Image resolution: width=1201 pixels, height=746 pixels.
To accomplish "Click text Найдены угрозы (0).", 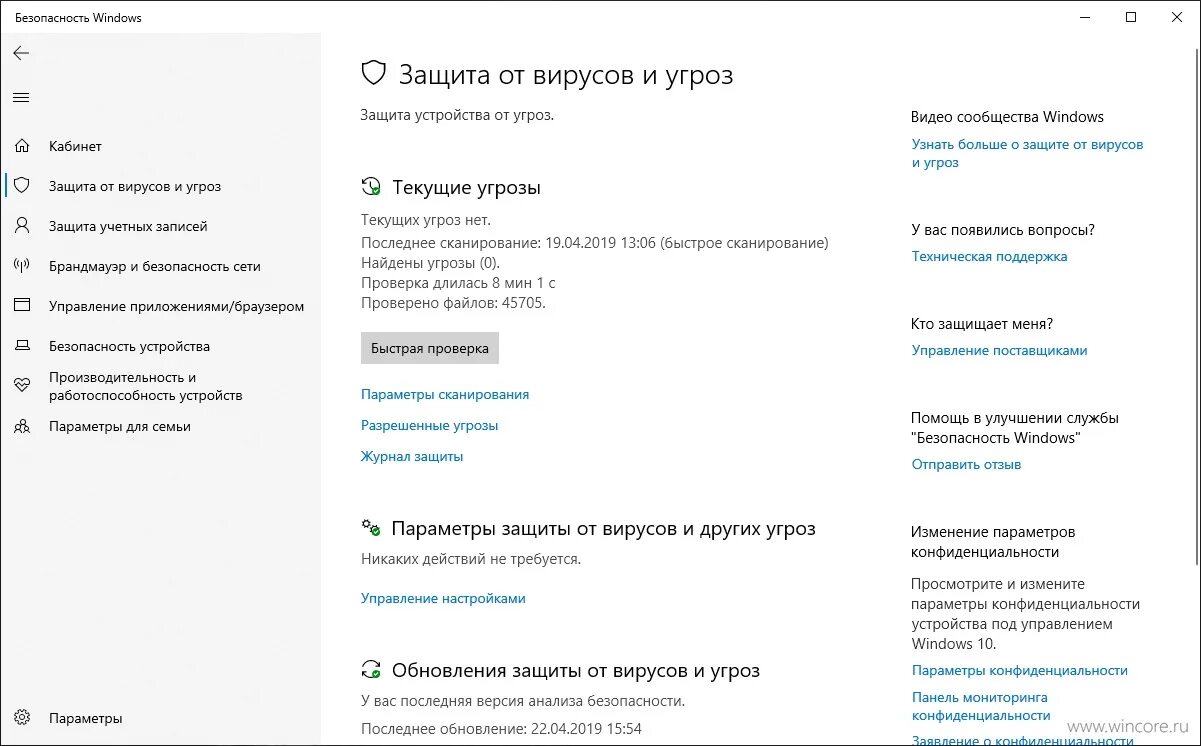I will (430, 263).
